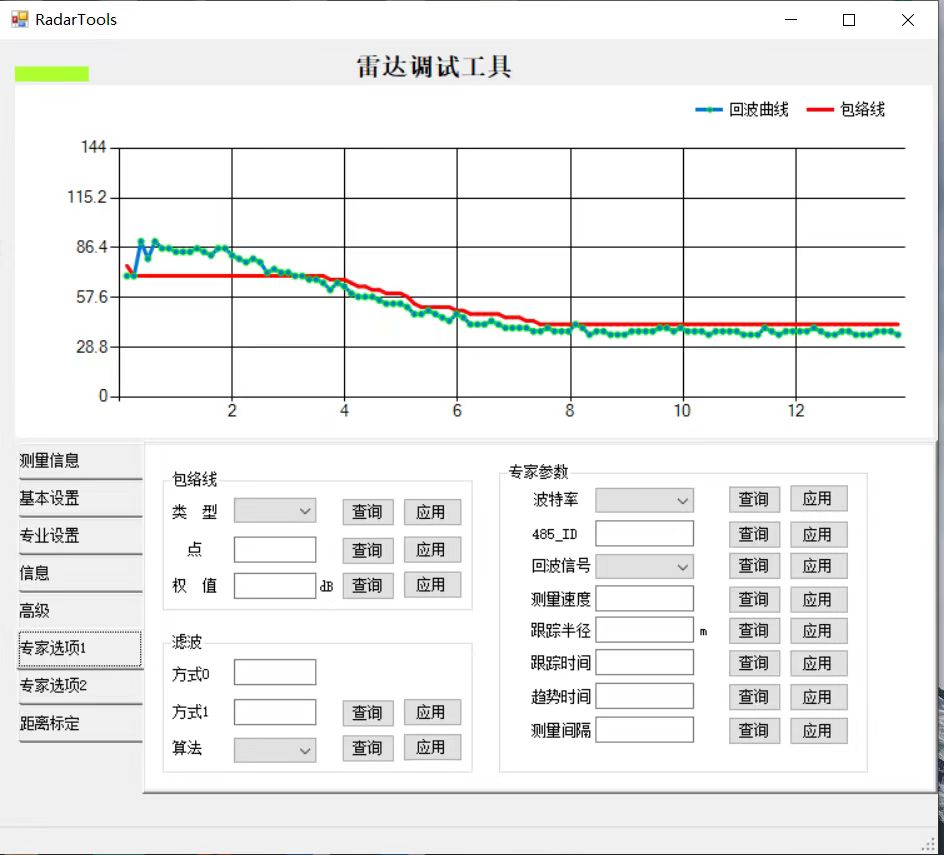
Task: Go to the 距离标定 tab
Action: tap(80, 724)
